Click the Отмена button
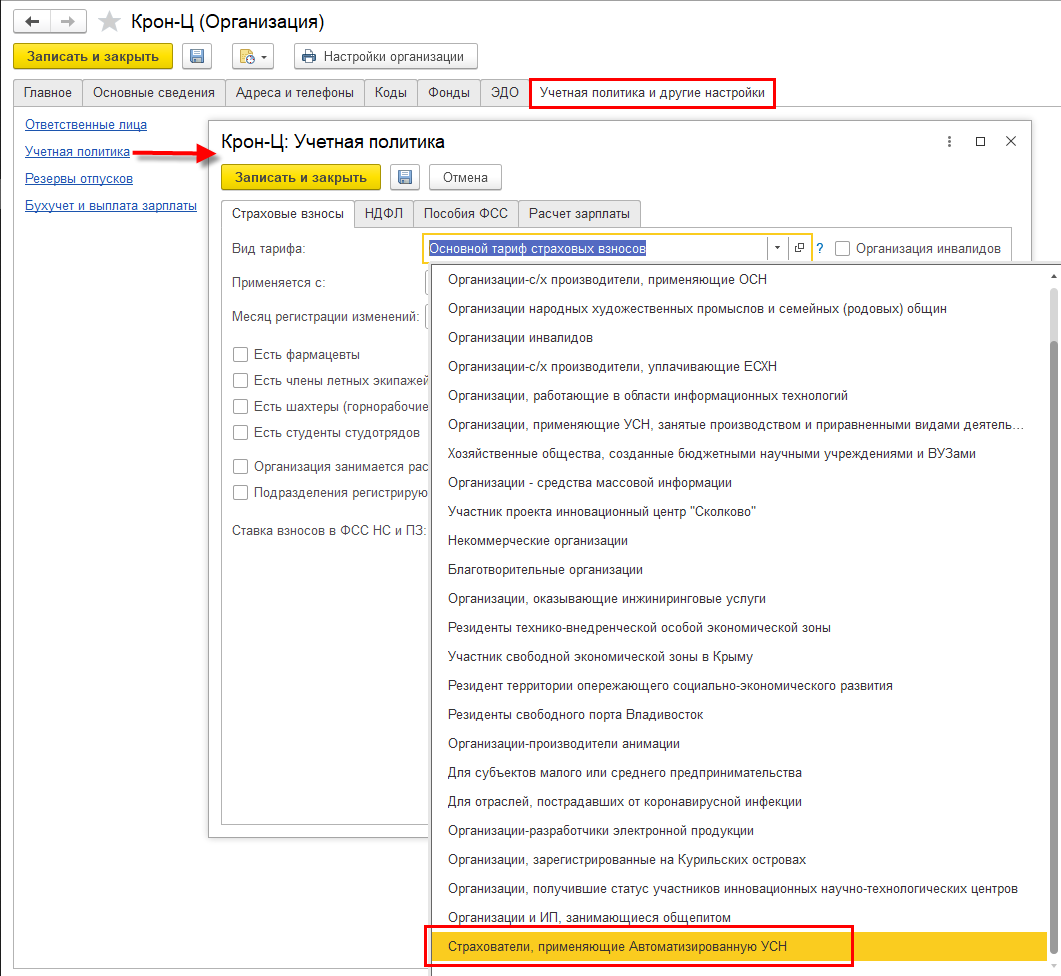Viewport: 1061px width, 976px height. click(x=465, y=177)
